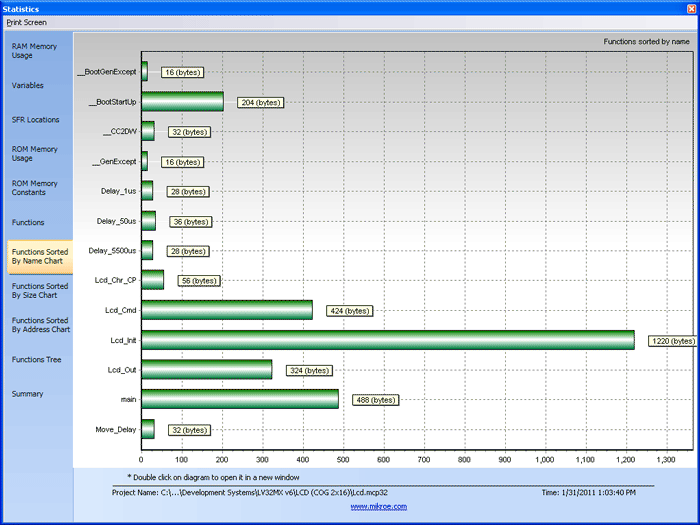Click the '36 (bytes)' value label
The height and width of the screenshot is (525, 700).
tap(191, 222)
